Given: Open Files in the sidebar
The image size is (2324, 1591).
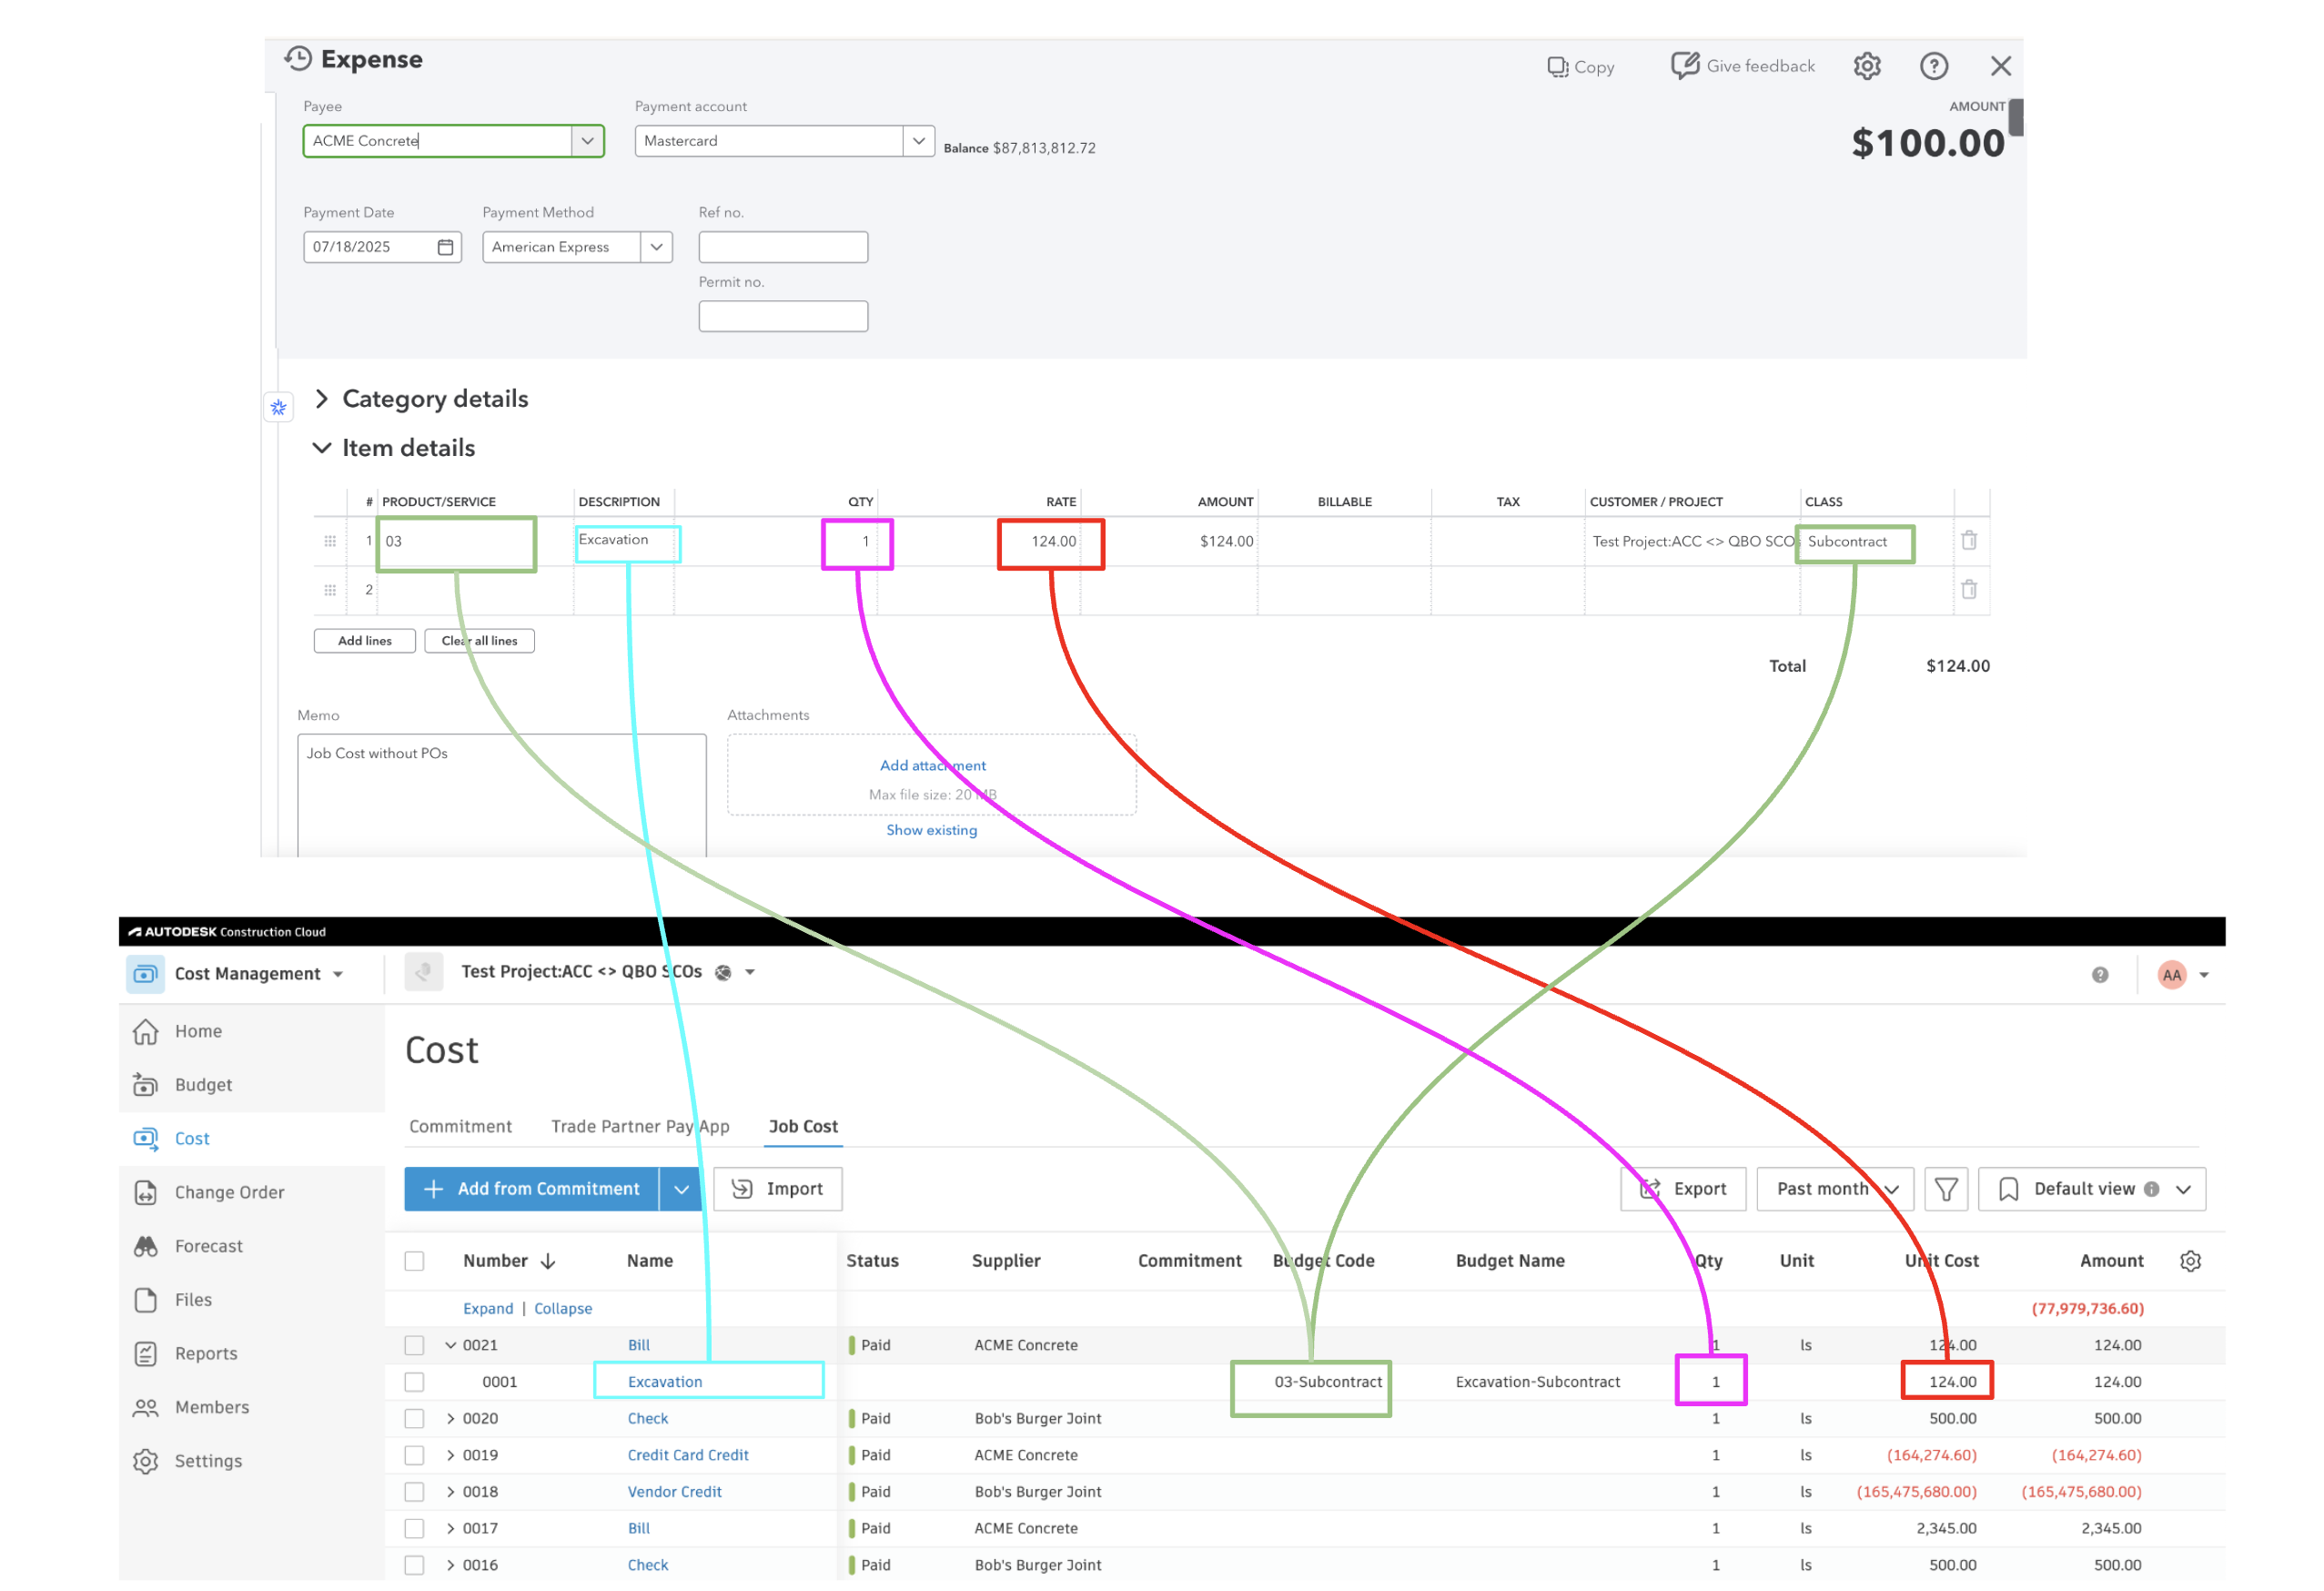Looking at the screenshot, I should point(193,1300).
